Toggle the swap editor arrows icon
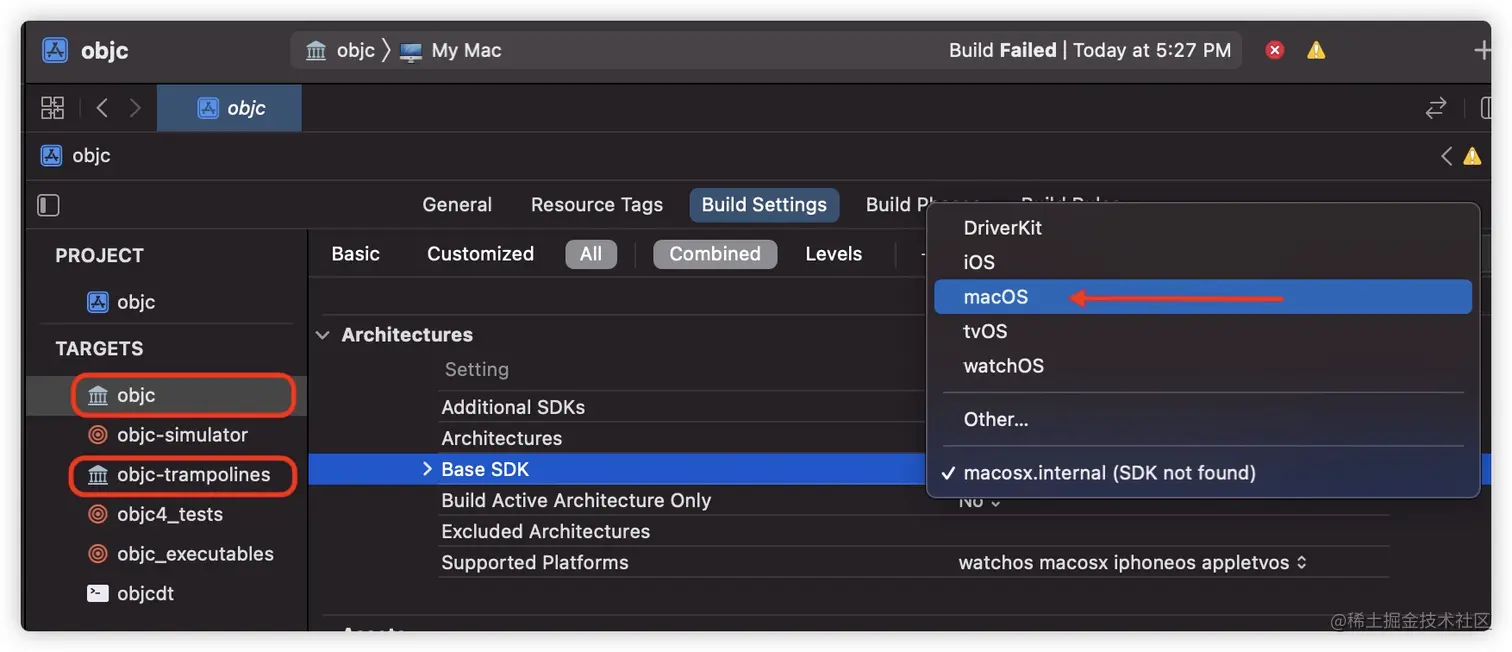Viewport: 1512px width, 652px height. [1436, 108]
